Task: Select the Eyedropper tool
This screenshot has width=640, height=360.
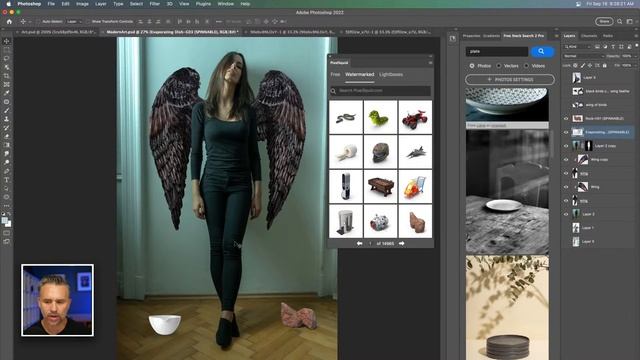Action: point(7,93)
